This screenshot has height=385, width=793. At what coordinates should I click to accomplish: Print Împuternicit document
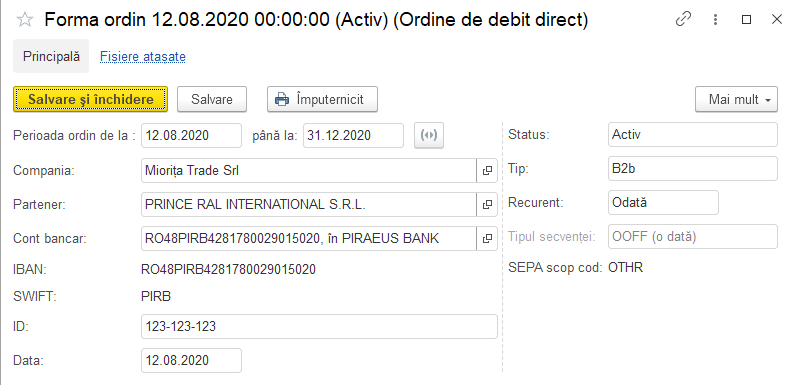(x=322, y=99)
